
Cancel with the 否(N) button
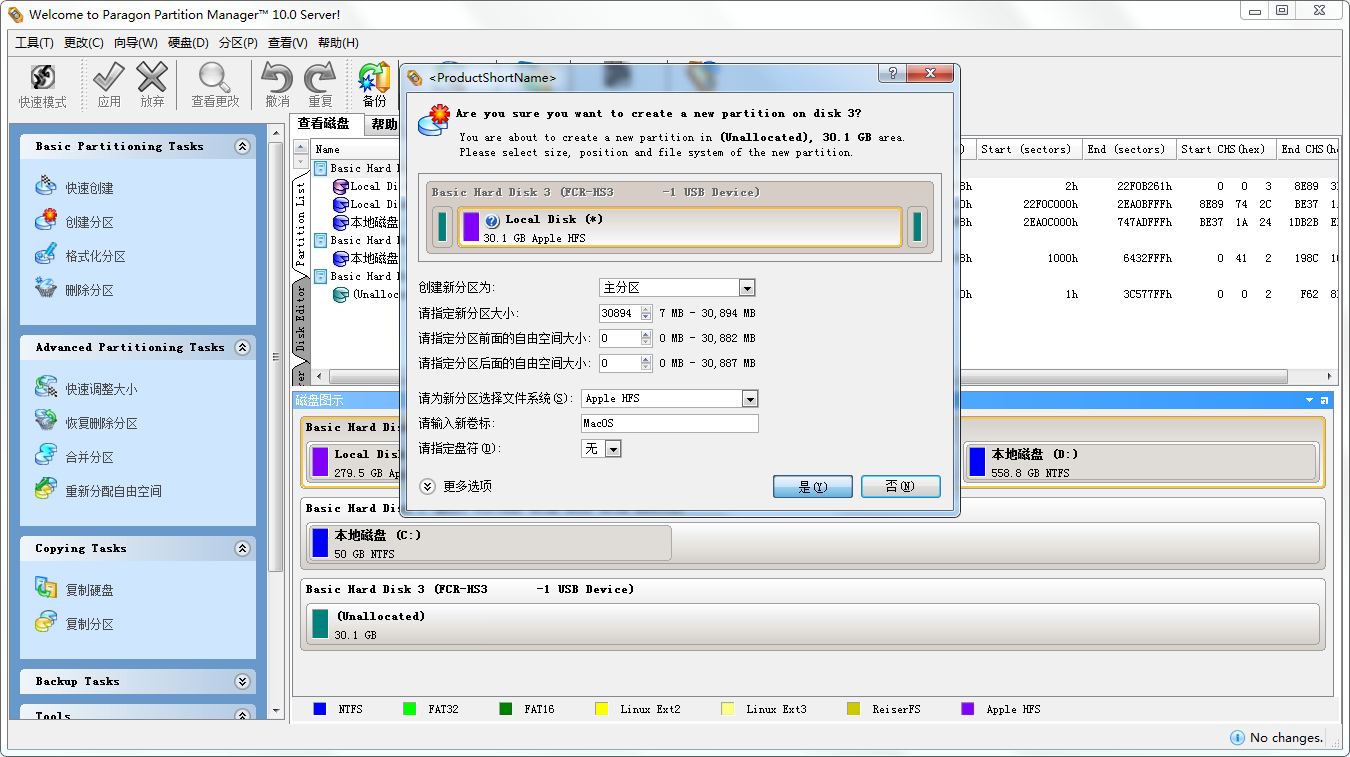901,487
